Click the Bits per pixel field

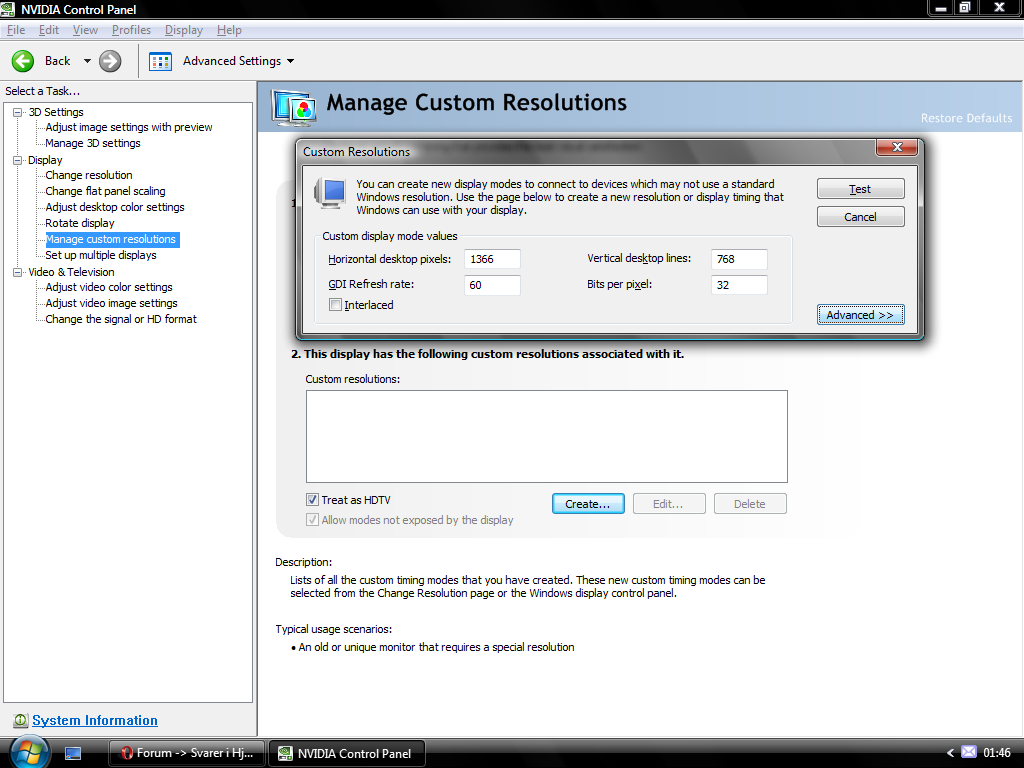click(x=739, y=285)
